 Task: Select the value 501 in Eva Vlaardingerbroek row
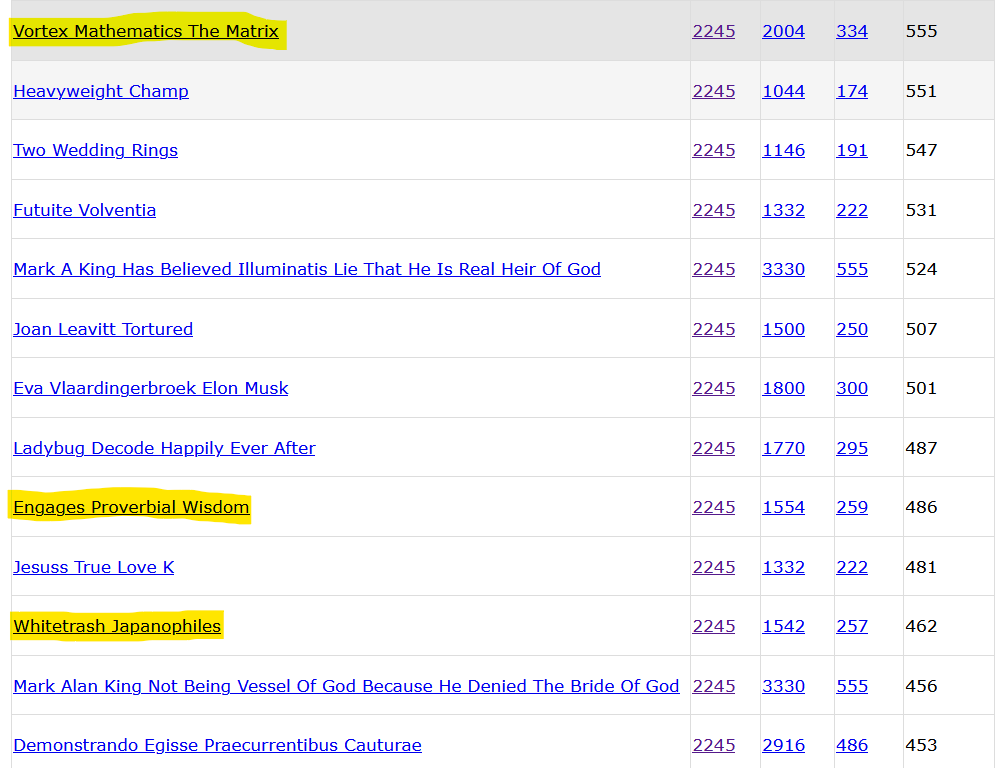(921, 388)
